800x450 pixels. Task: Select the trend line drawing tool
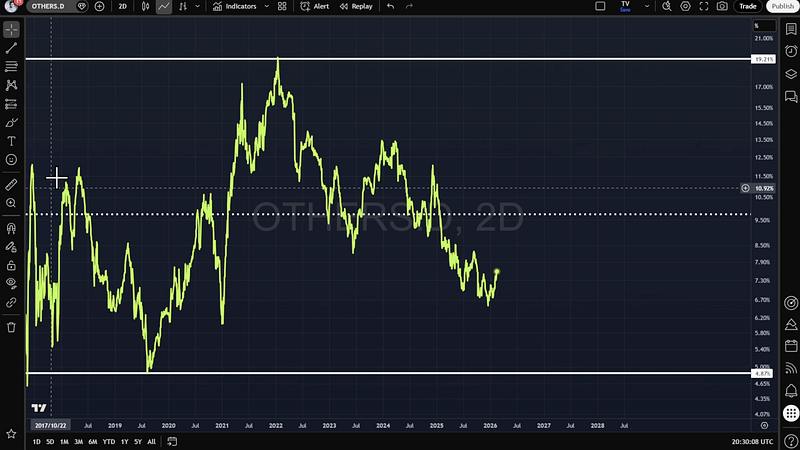[11, 48]
